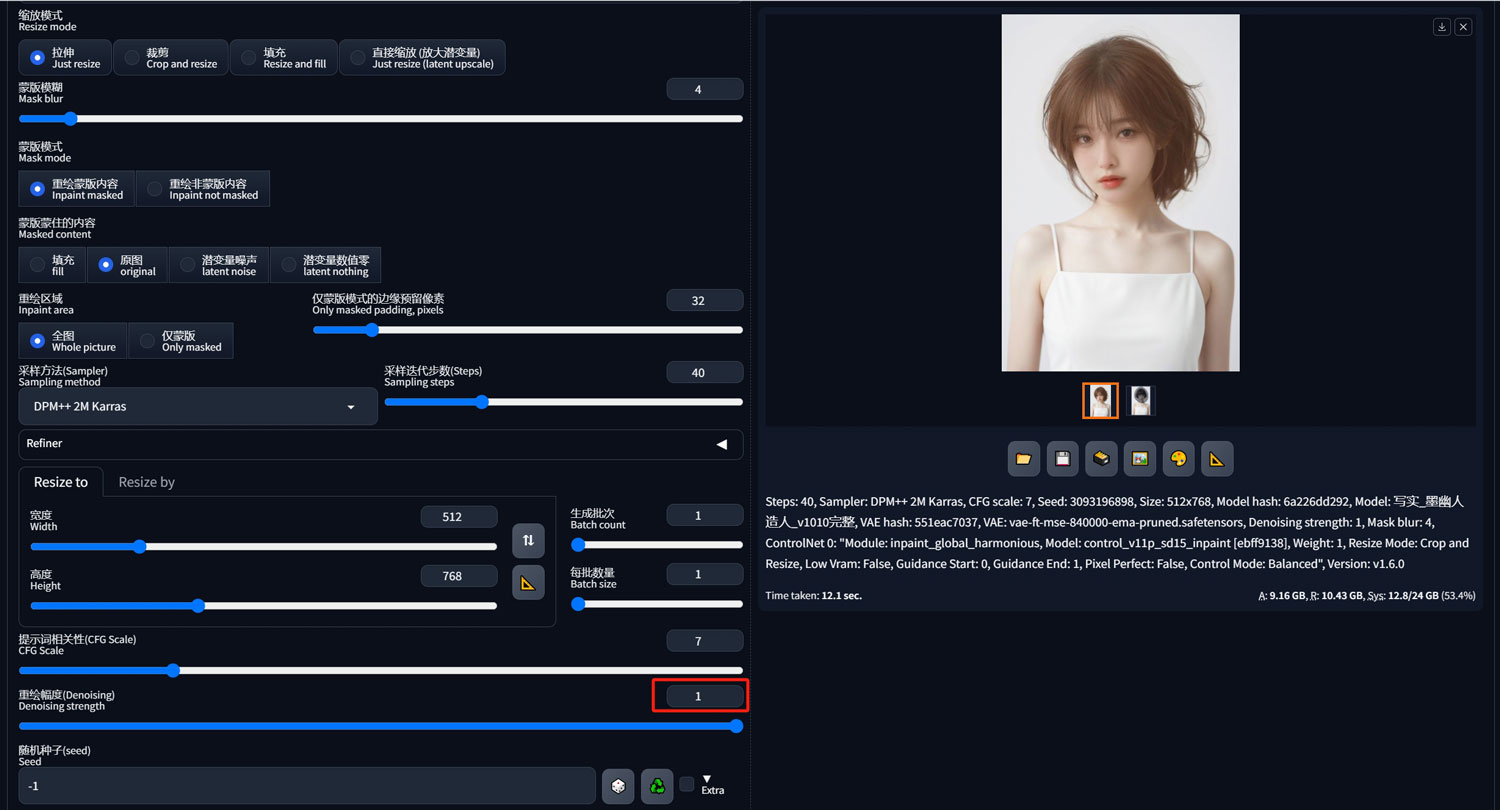
Task: Send image to img2img picture icon
Action: click(x=1139, y=458)
